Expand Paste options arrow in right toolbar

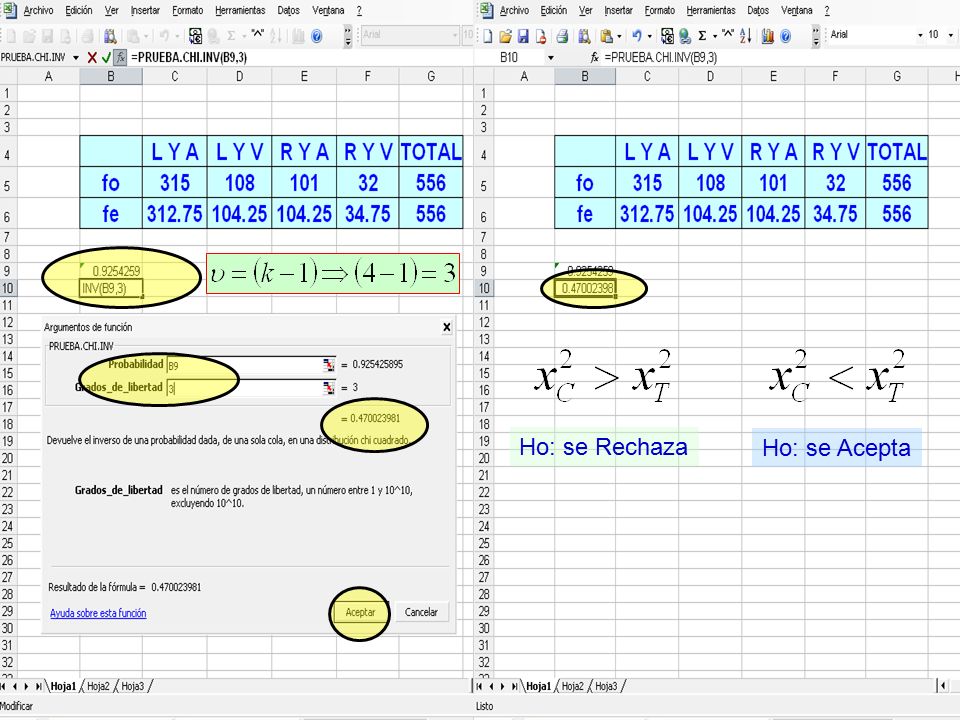(x=619, y=36)
